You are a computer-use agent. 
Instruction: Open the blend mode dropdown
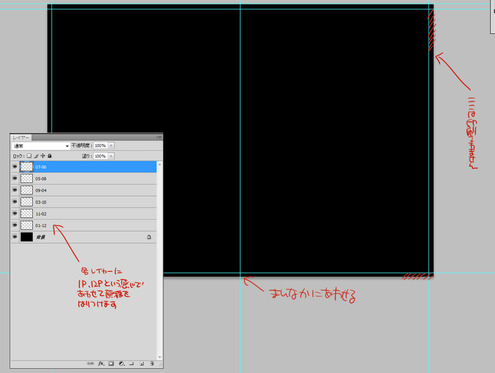[x=41, y=146]
